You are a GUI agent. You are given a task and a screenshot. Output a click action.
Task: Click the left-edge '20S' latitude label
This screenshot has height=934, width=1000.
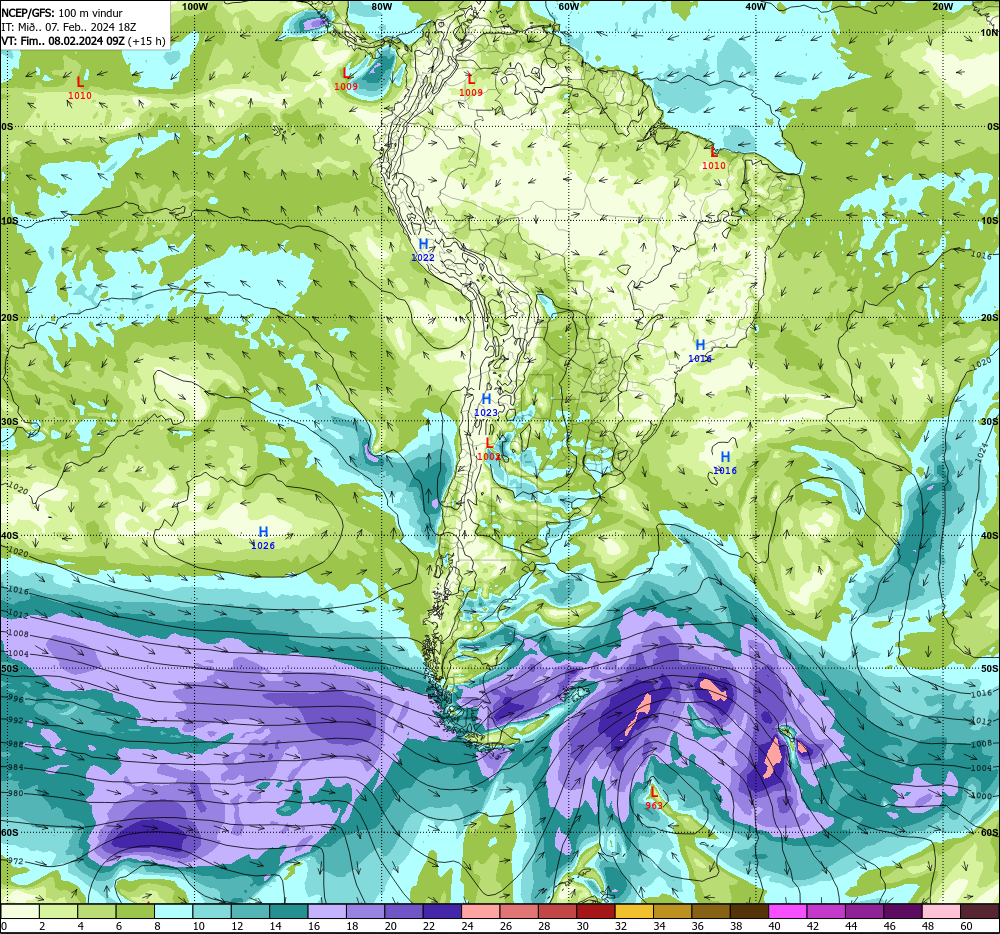(9, 317)
